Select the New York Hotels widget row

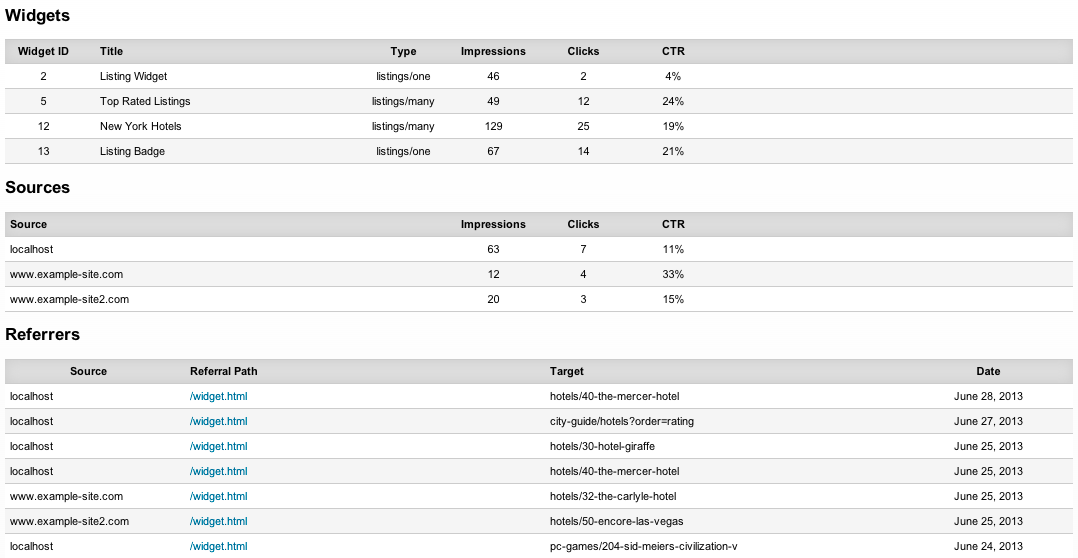coord(140,126)
